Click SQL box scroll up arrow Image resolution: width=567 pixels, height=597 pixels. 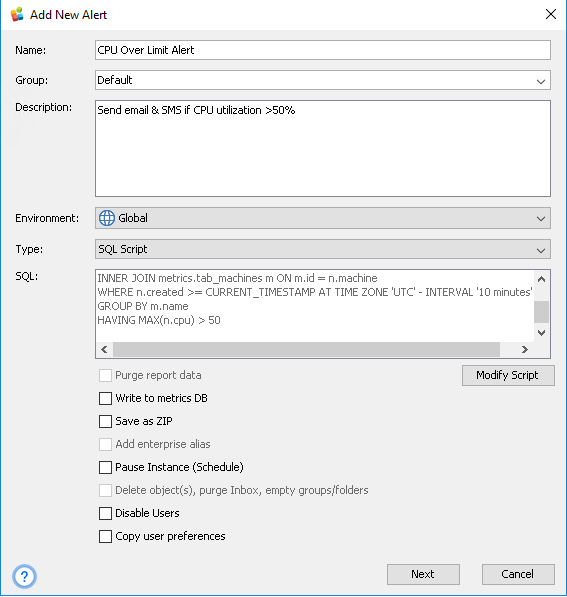[541, 279]
